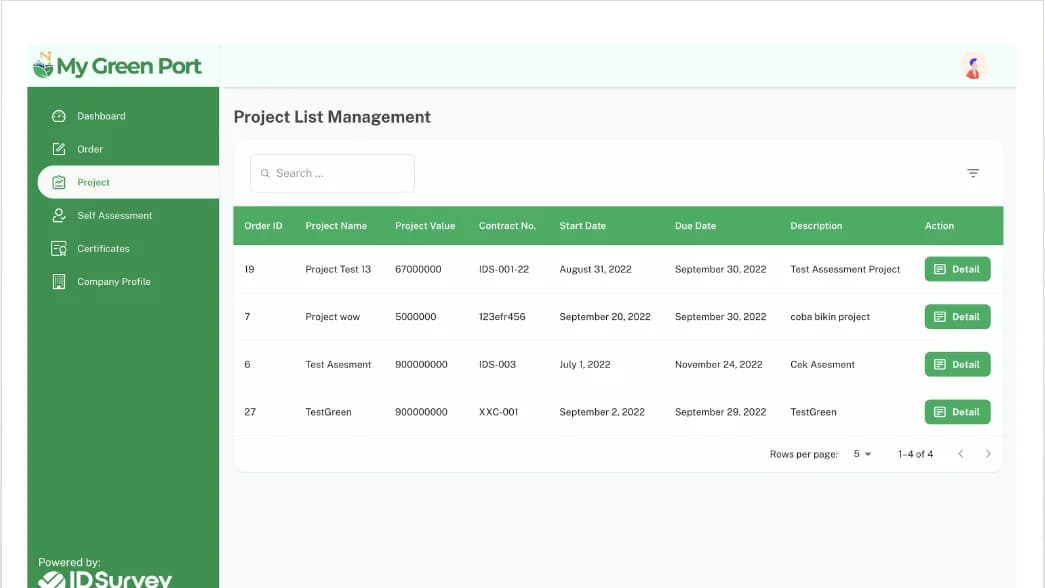The height and width of the screenshot is (588, 1045).
Task: Open the table filter icon
Action: pos(973,173)
